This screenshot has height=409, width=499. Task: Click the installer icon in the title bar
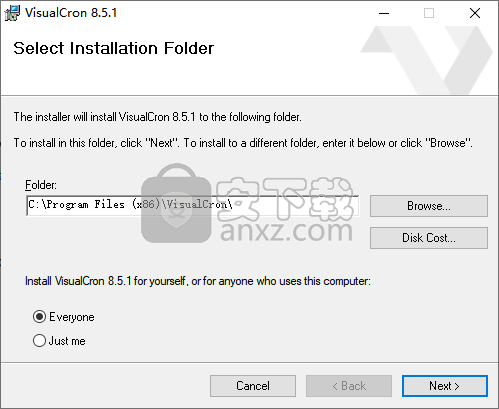point(12,13)
